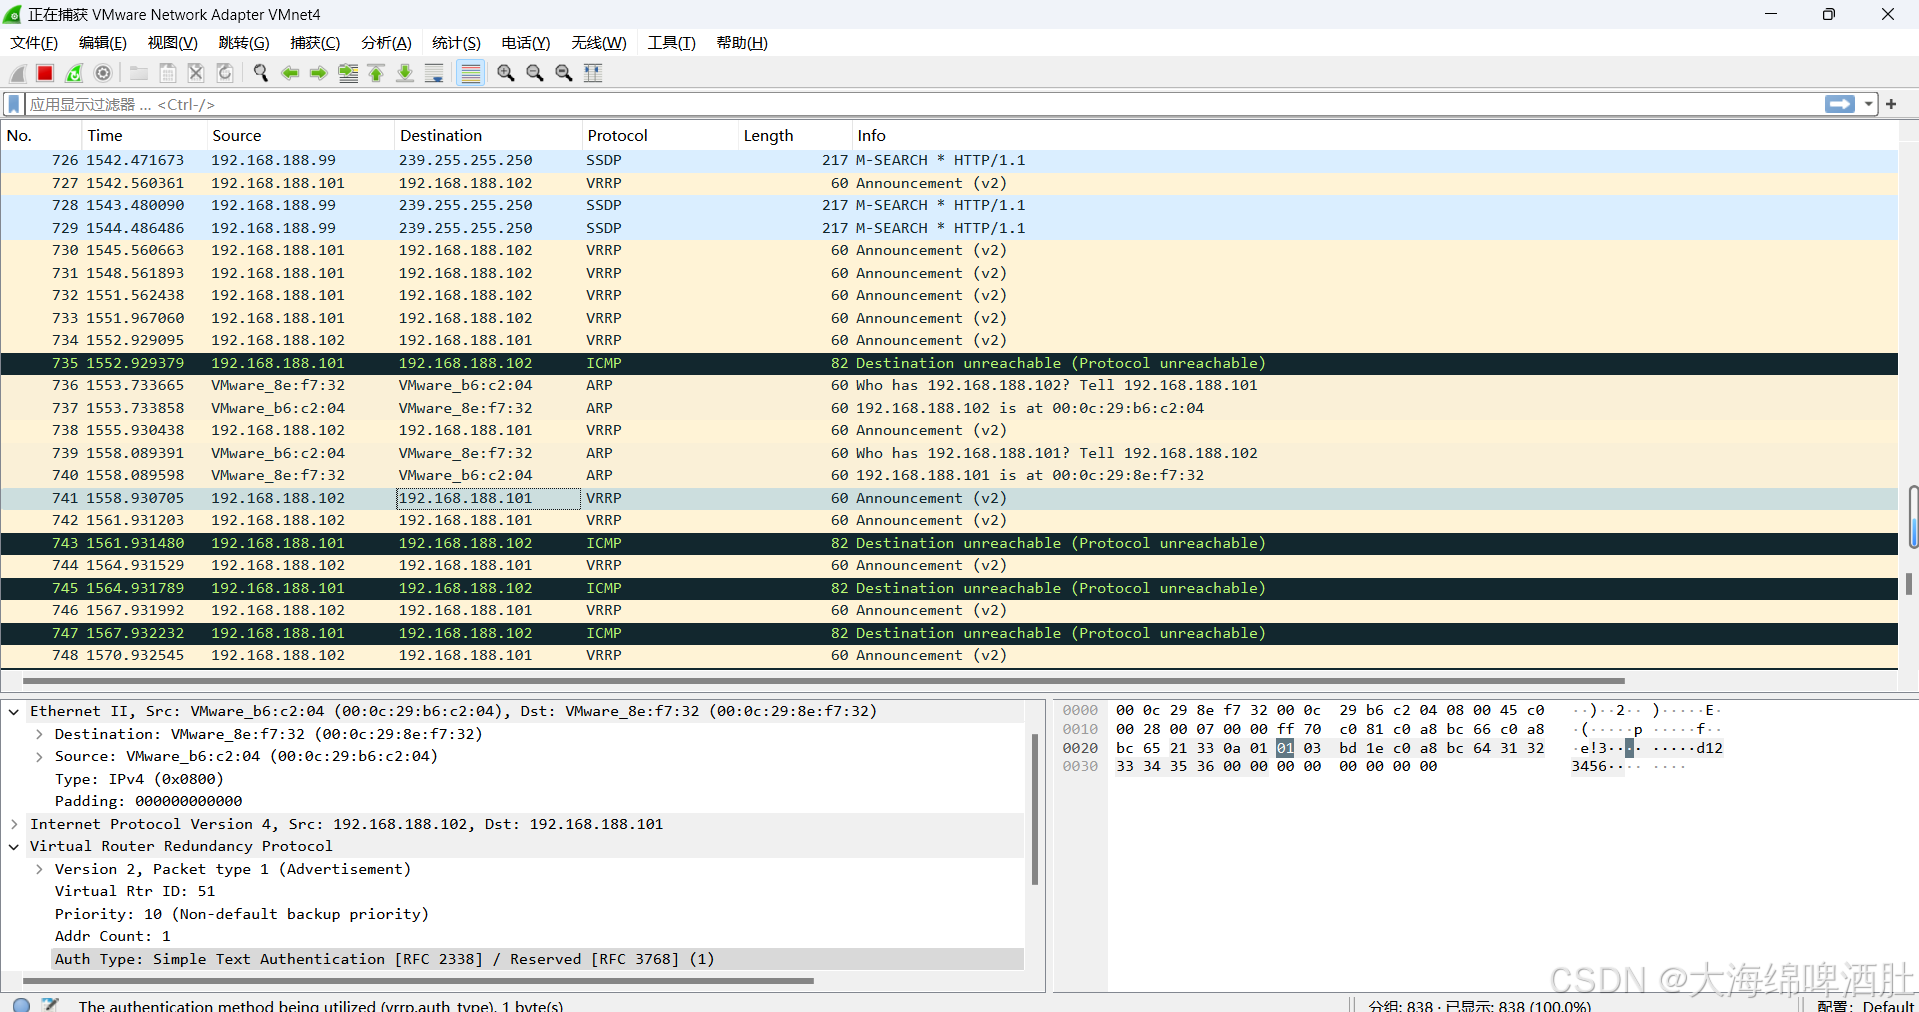Reset text to normal size
1919x1012 pixels.
click(564, 73)
